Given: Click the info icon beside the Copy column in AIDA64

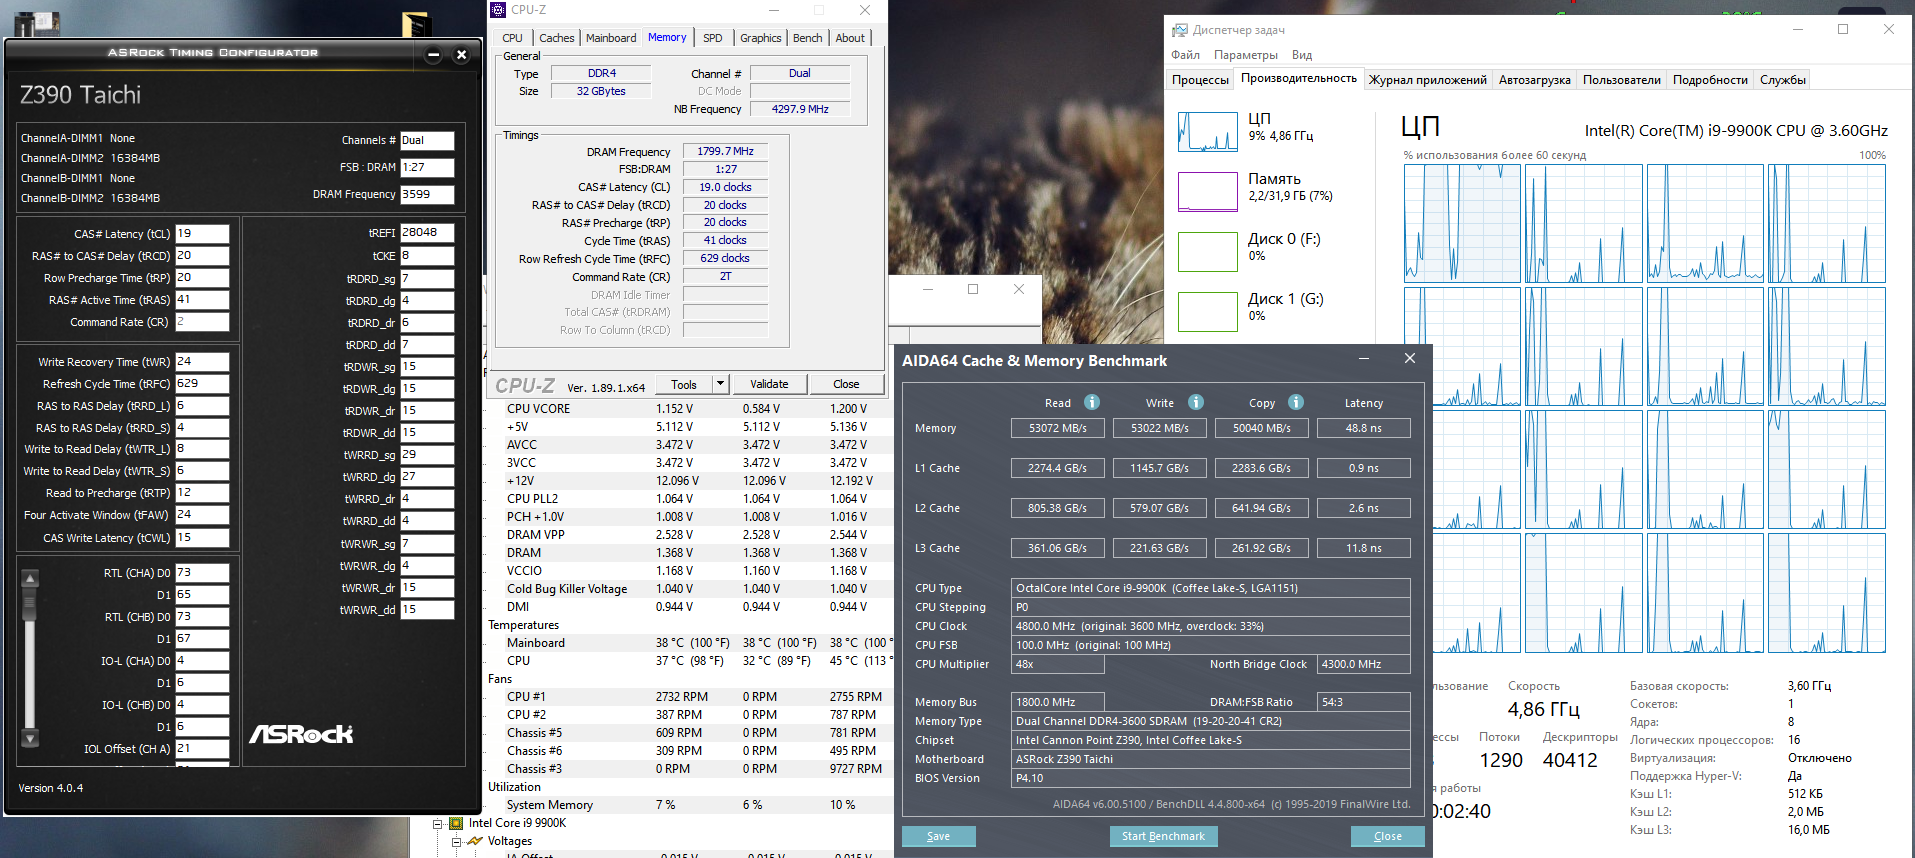Looking at the screenshot, I should [1296, 402].
